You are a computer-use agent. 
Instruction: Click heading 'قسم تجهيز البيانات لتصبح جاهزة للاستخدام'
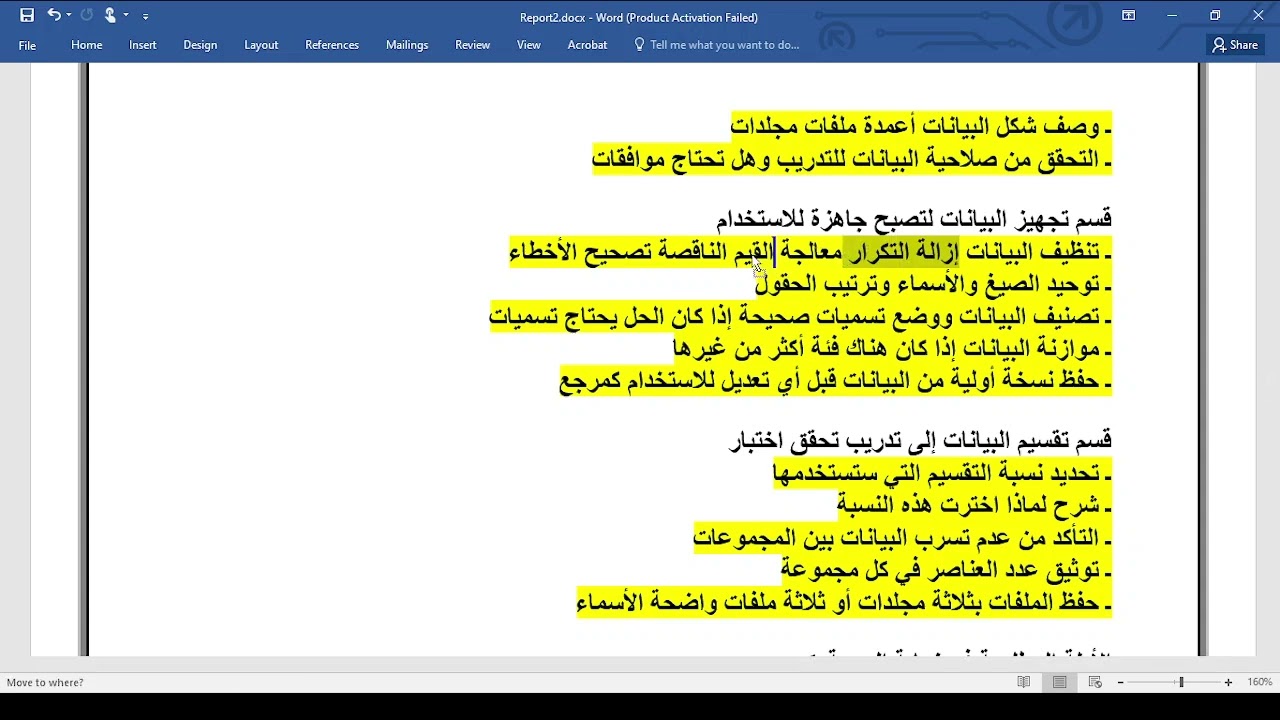914,219
